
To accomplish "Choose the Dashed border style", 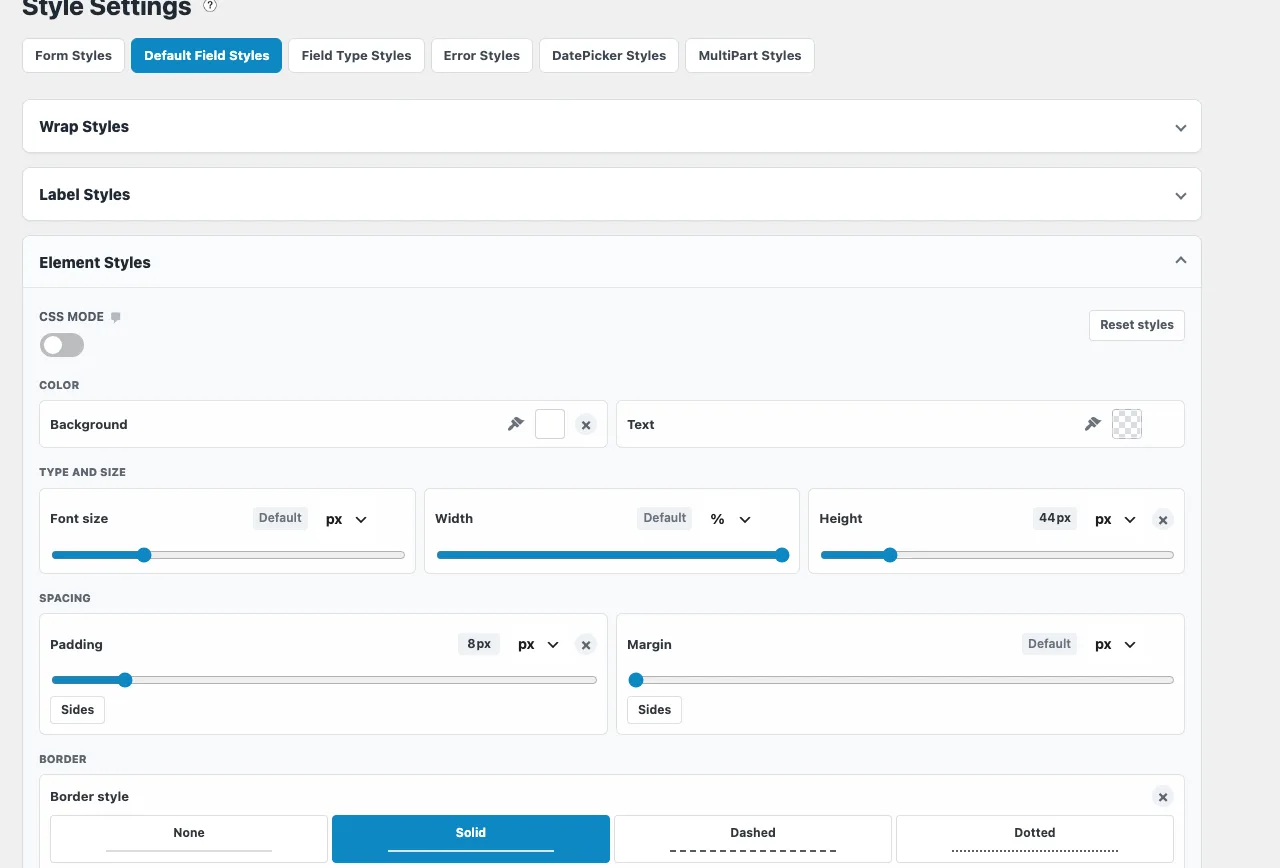I will tap(753, 838).
